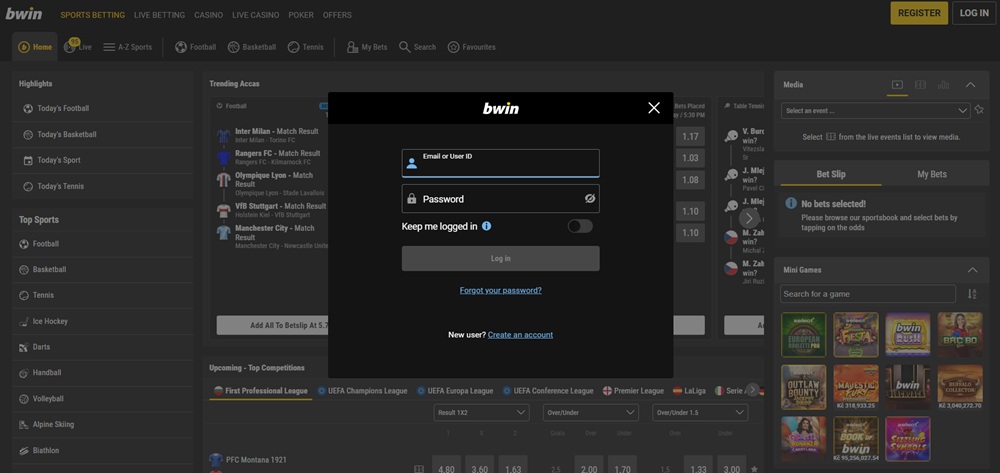
Task: Open the Select an event dropdown
Action: coord(876,111)
